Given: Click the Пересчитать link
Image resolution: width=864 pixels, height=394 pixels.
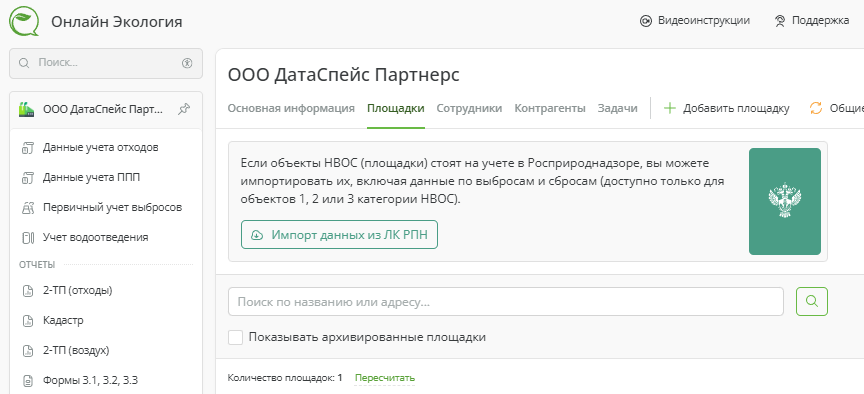Looking at the screenshot, I should pyautogui.click(x=385, y=378).
